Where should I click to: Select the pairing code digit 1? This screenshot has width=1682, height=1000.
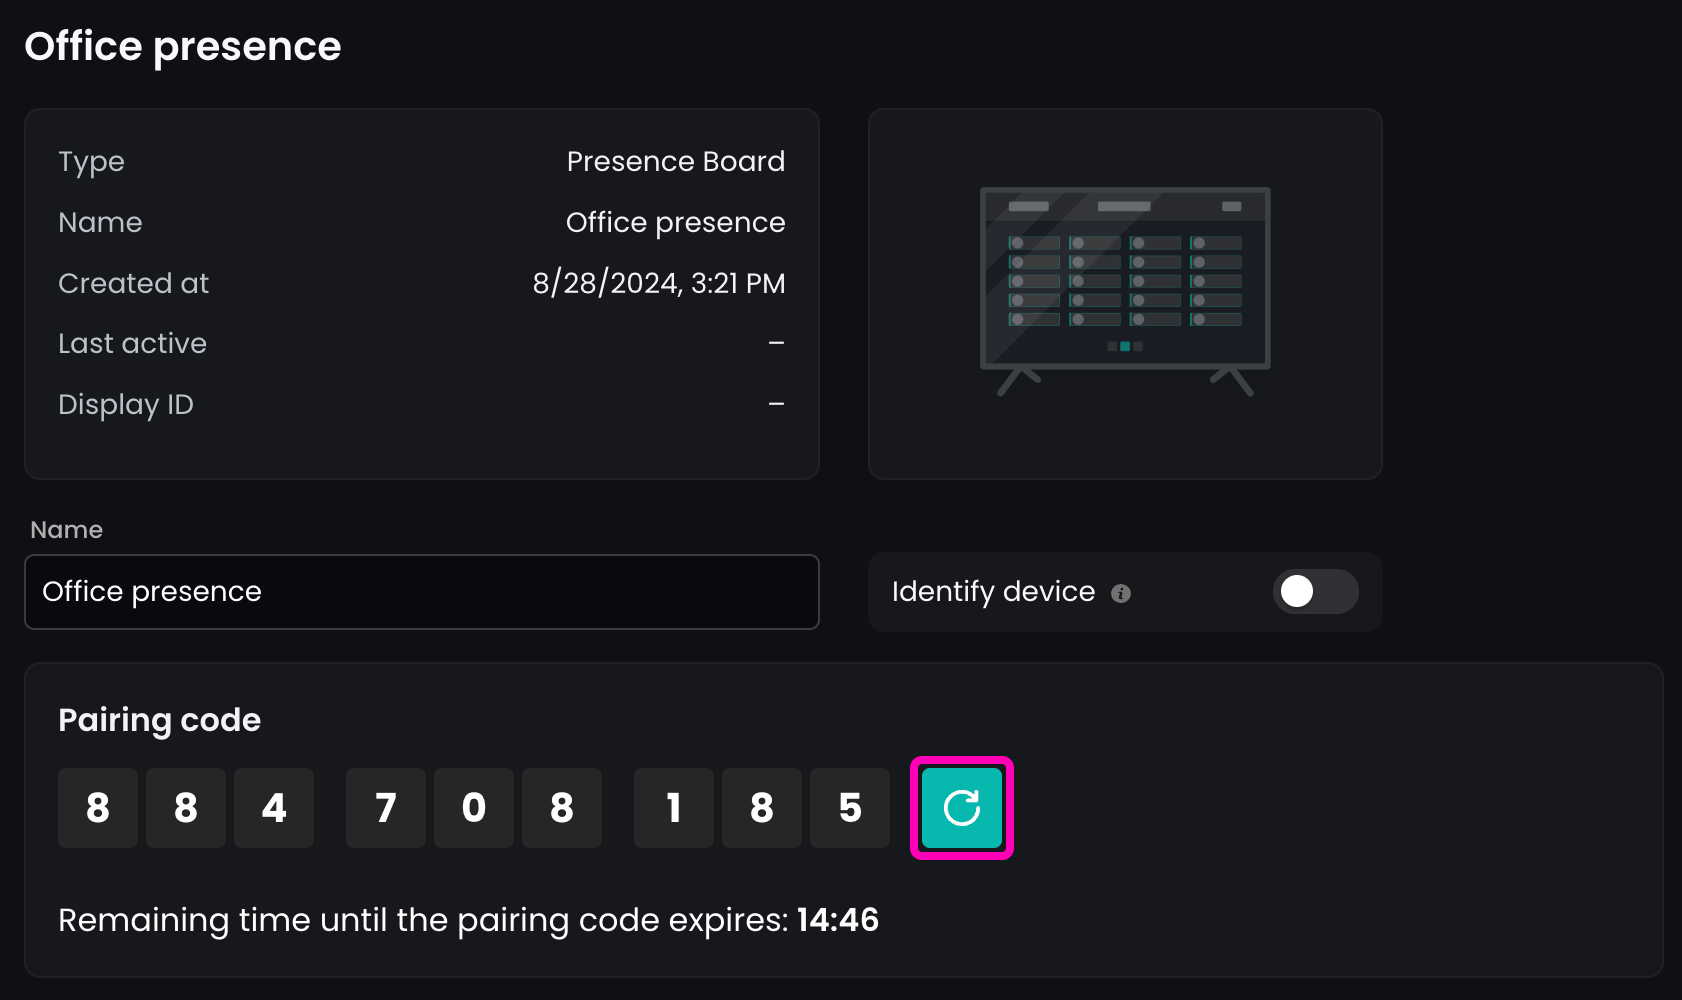674,808
